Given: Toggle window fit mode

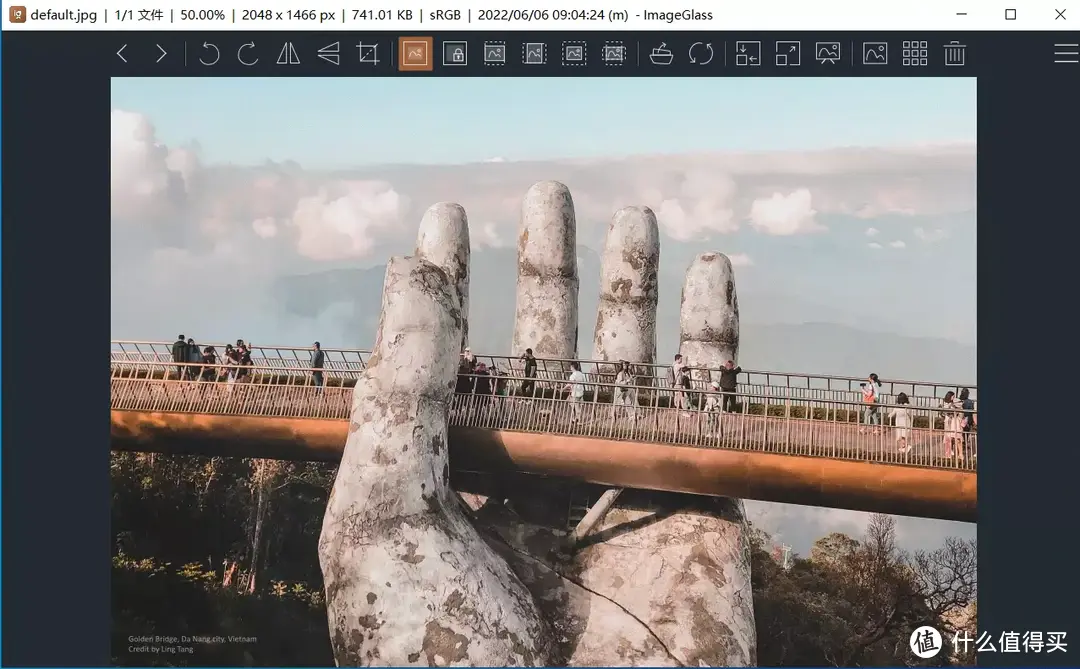Looking at the screenshot, I should [x=748, y=54].
